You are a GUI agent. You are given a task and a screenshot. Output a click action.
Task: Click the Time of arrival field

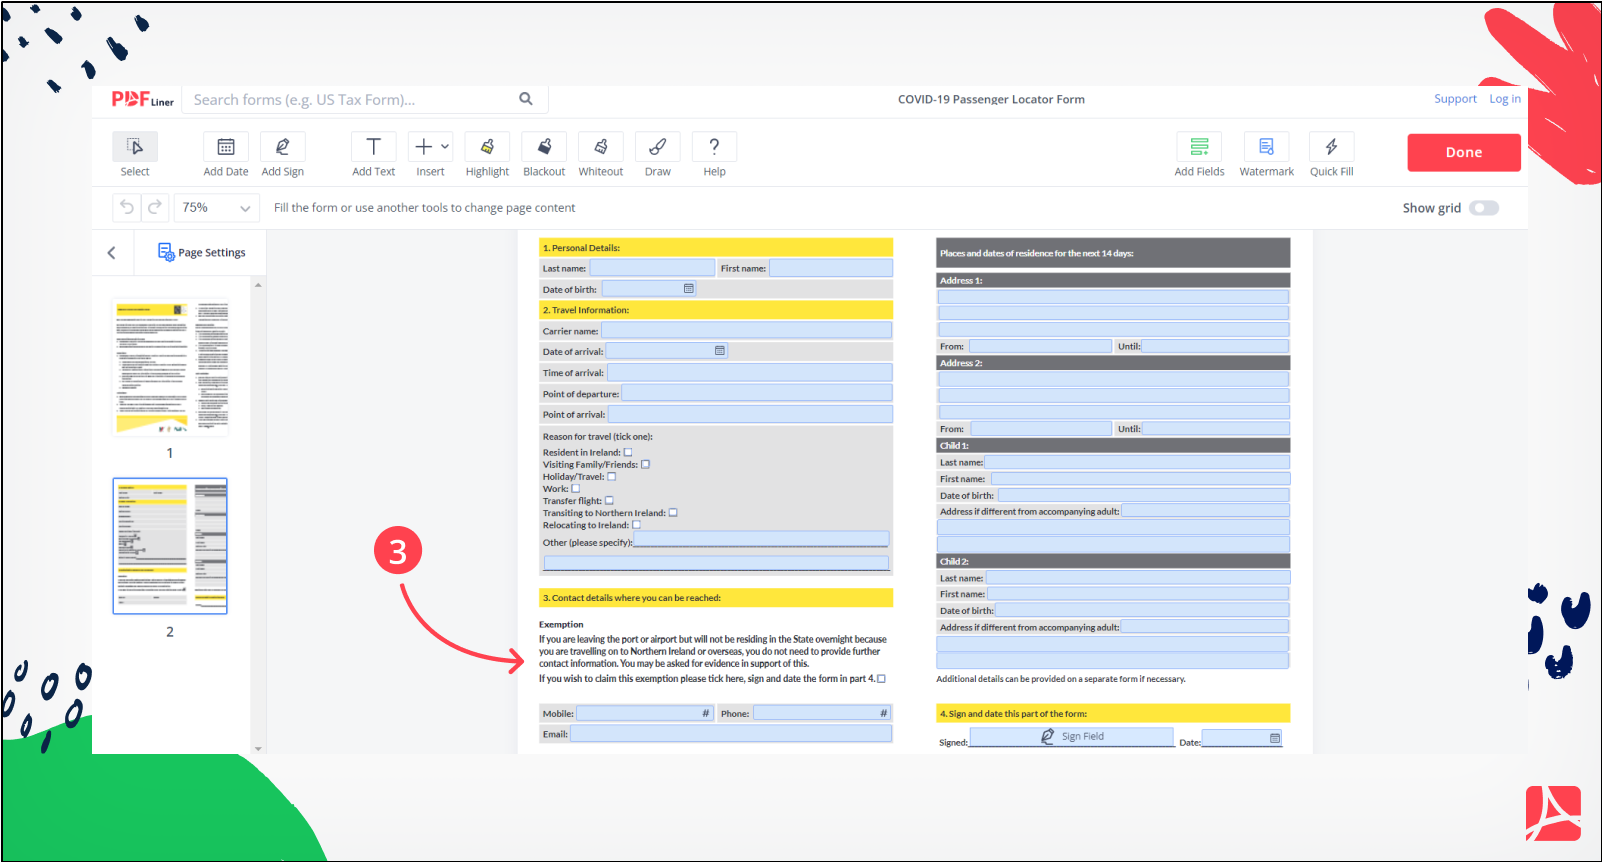point(749,372)
